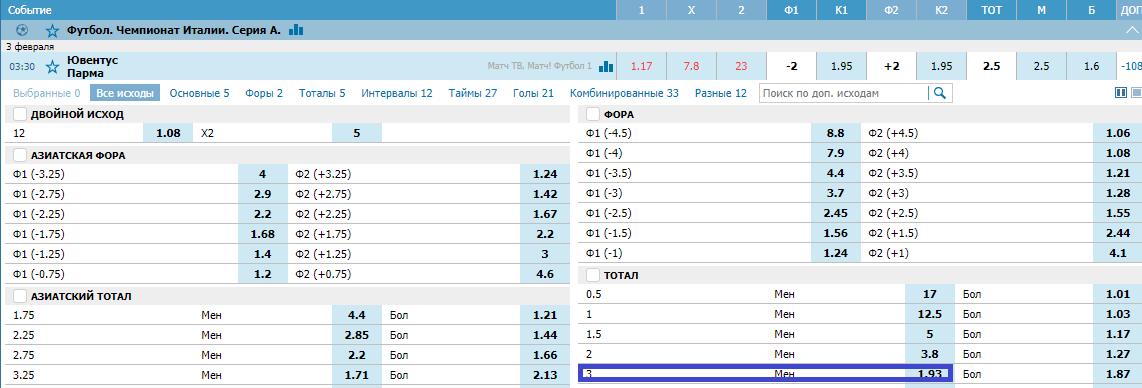Open match statistics for Ювентус Парма
The width and height of the screenshot is (1142, 388).
[x=606, y=66]
